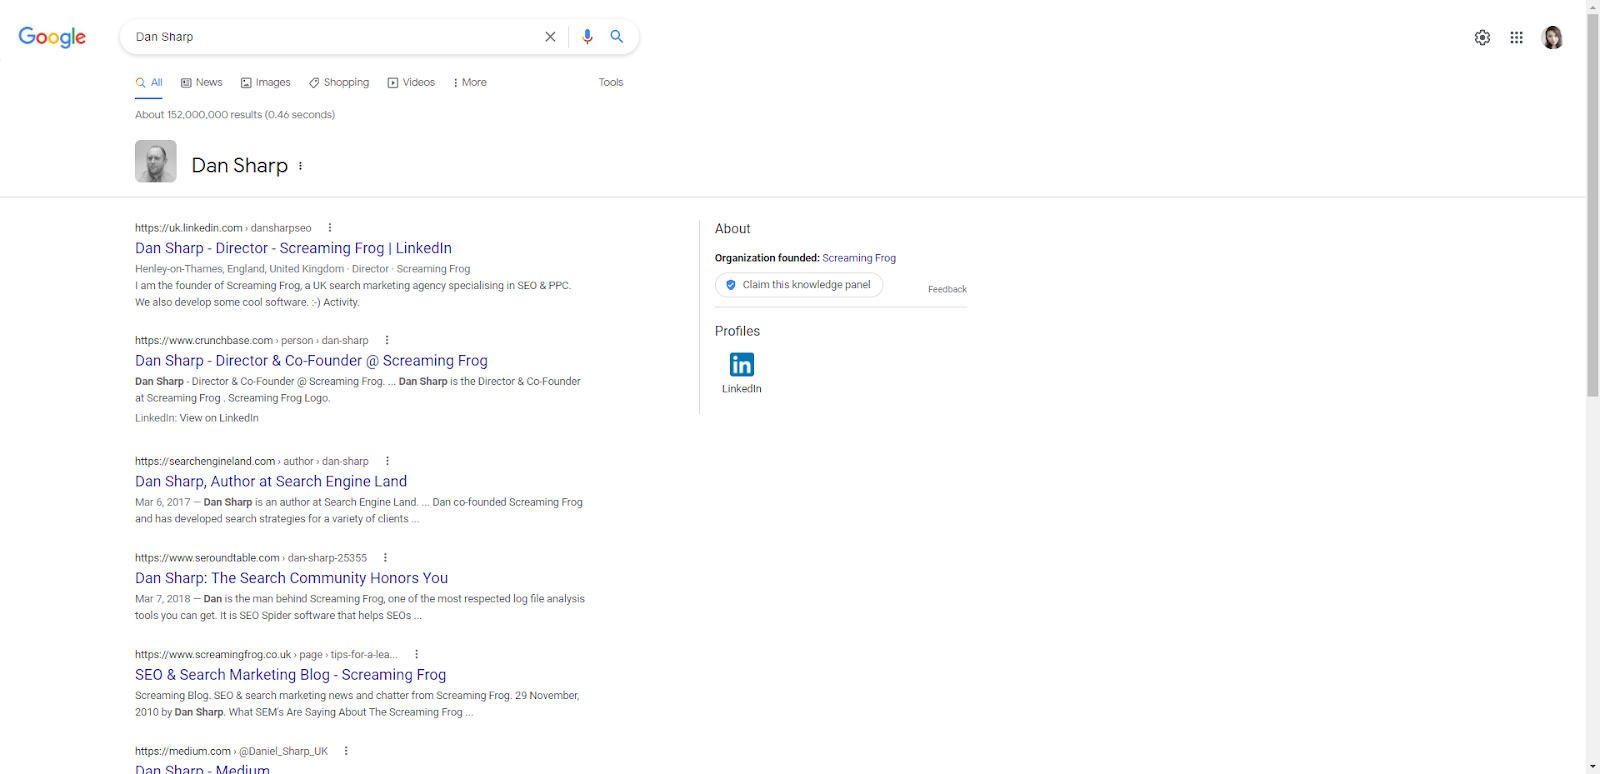Click 'Claim this knowledge panel' button
Screen dimensions: 1600x774
pos(799,285)
